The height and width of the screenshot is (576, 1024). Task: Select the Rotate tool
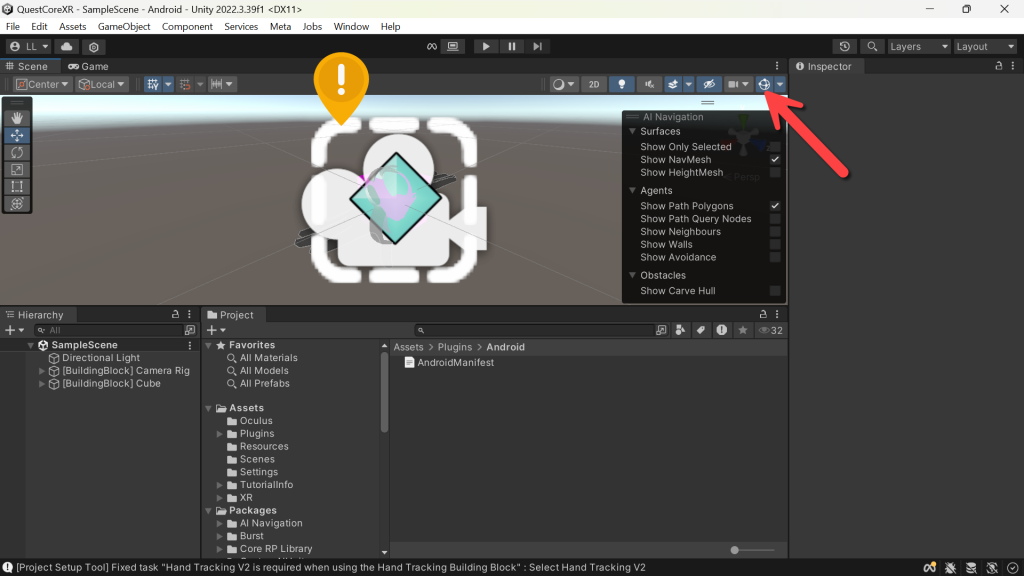click(17, 152)
